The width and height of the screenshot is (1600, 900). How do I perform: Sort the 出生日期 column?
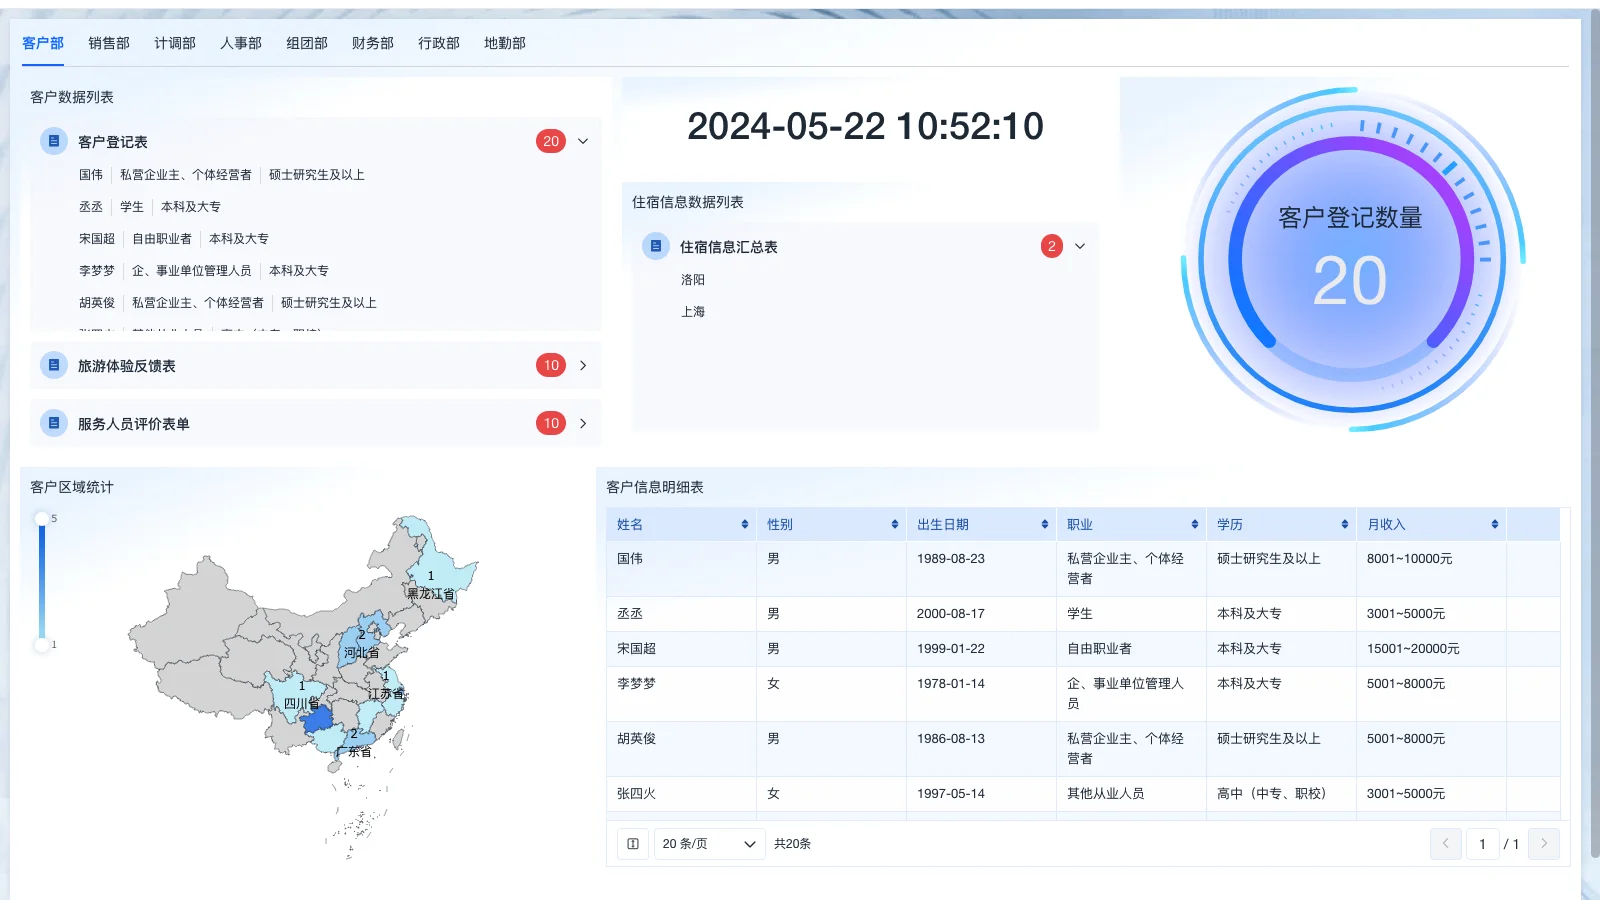1044,523
